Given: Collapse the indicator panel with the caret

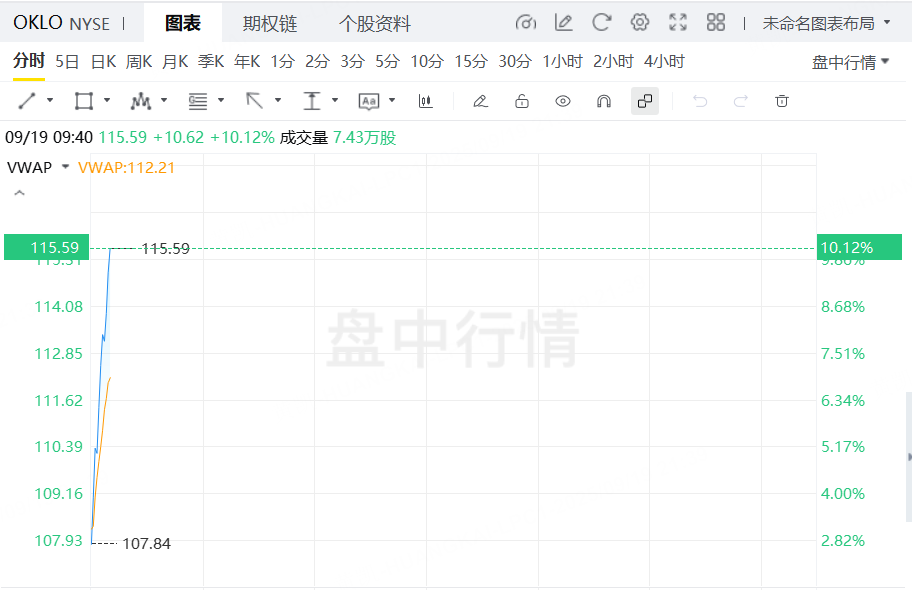Looking at the screenshot, I should [x=19, y=193].
